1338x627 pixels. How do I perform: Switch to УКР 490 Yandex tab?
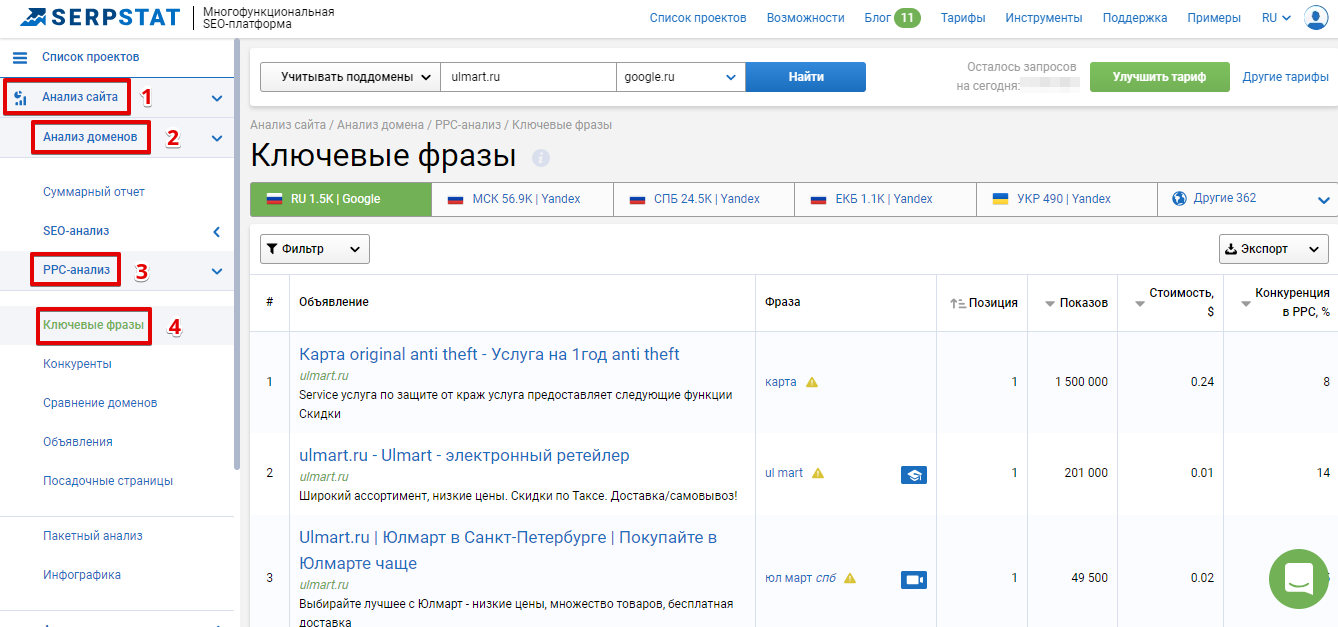pyautogui.click(x=1067, y=199)
